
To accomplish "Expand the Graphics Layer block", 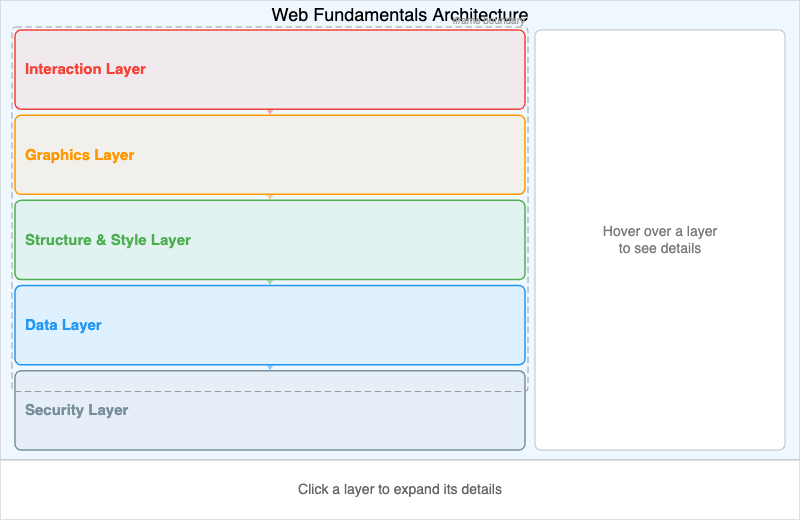I will click(270, 155).
